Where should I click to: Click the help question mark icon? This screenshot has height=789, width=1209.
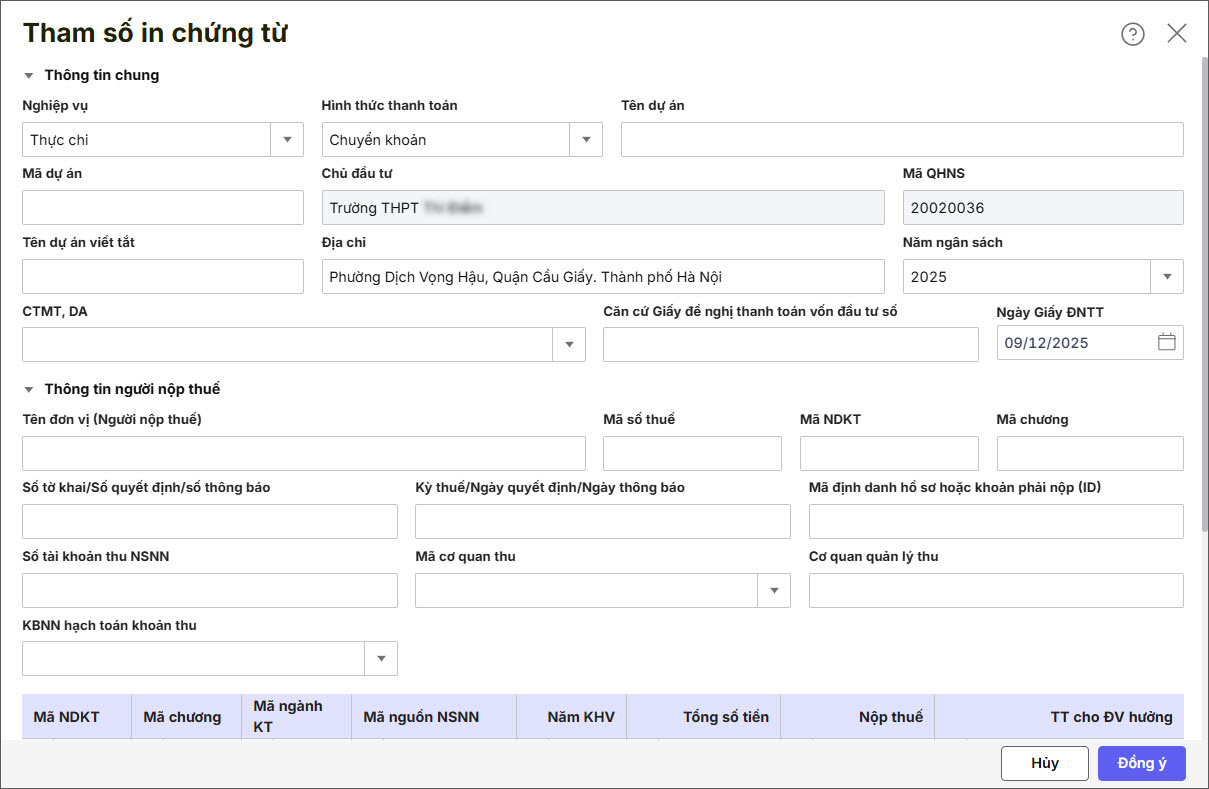1132,34
